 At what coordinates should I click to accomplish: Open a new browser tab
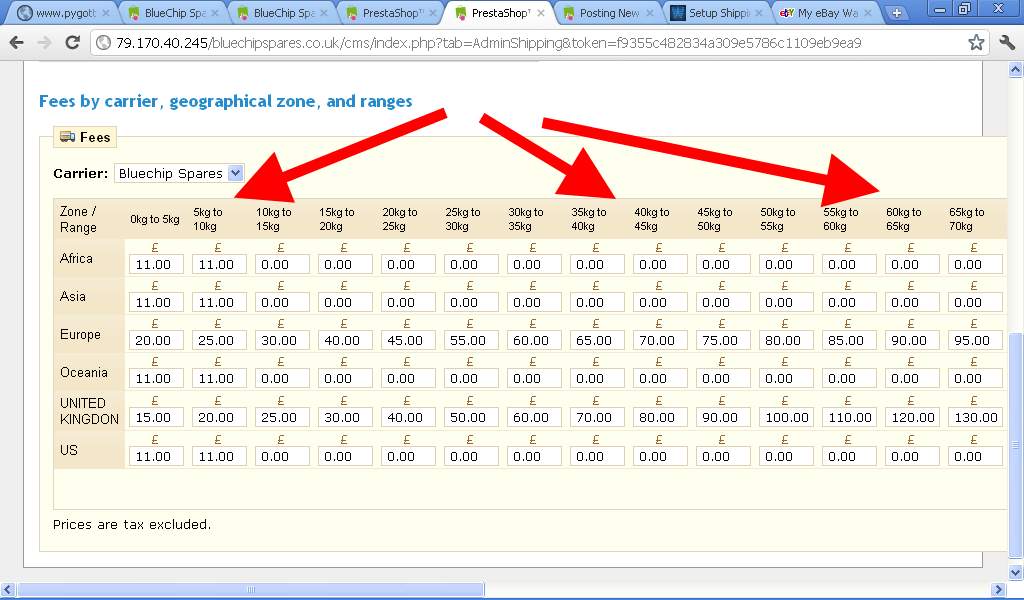coord(897,13)
